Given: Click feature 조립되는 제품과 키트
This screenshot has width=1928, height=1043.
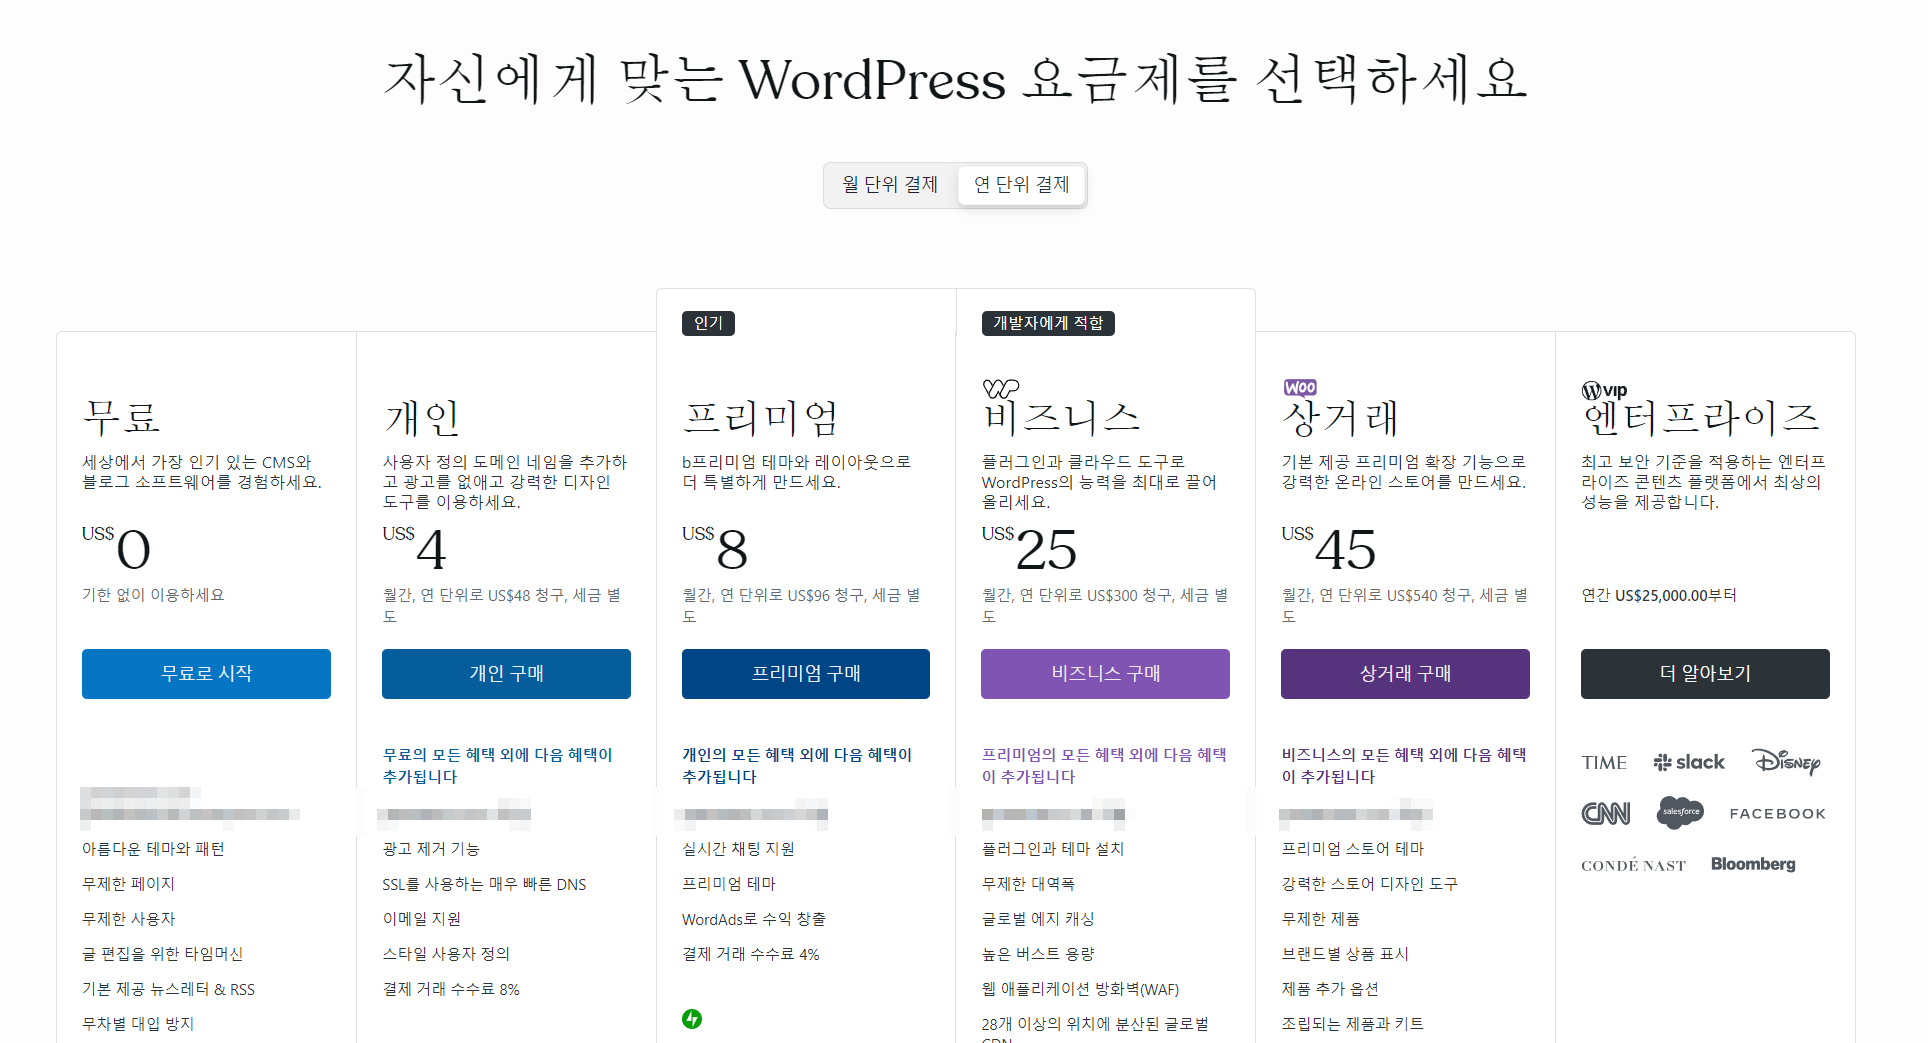Looking at the screenshot, I should tap(1353, 1024).
